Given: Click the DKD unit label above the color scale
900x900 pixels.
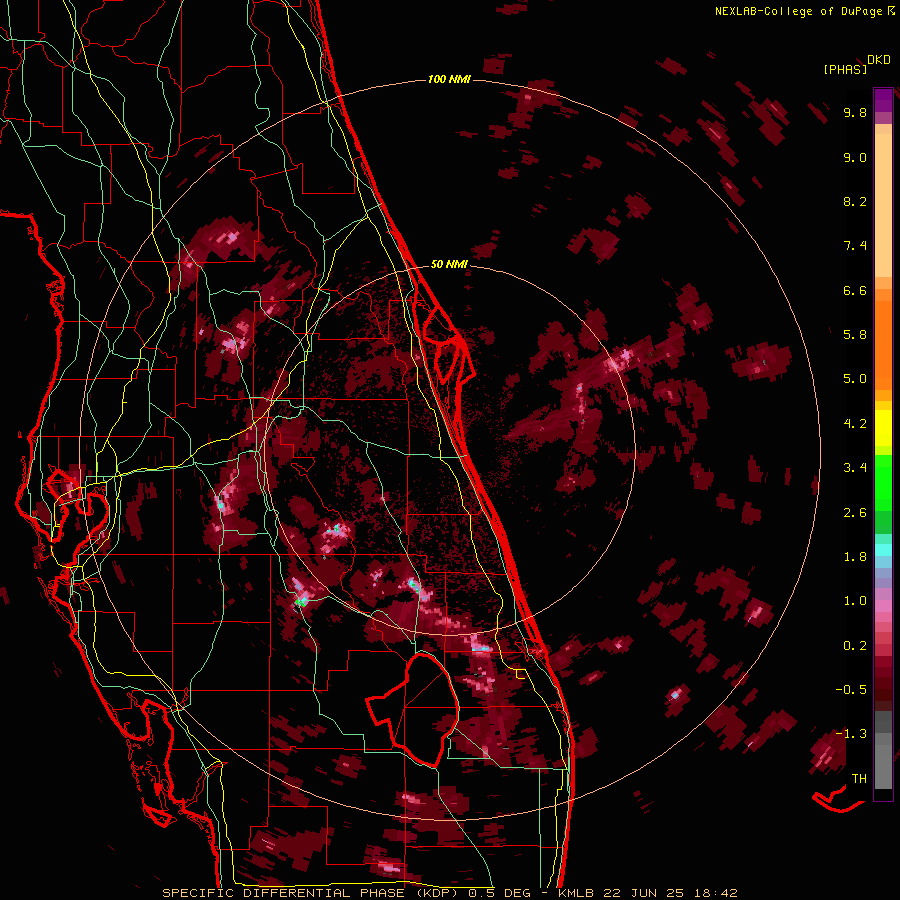Looking at the screenshot, I should tap(879, 60).
